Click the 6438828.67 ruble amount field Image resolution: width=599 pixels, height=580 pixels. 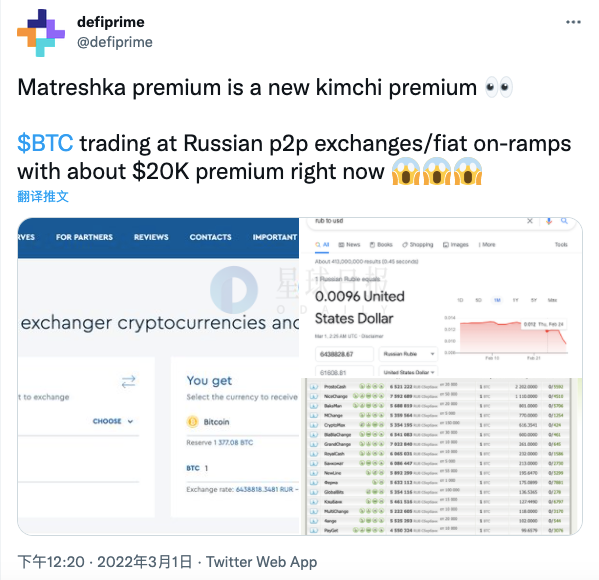click(344, 354)
